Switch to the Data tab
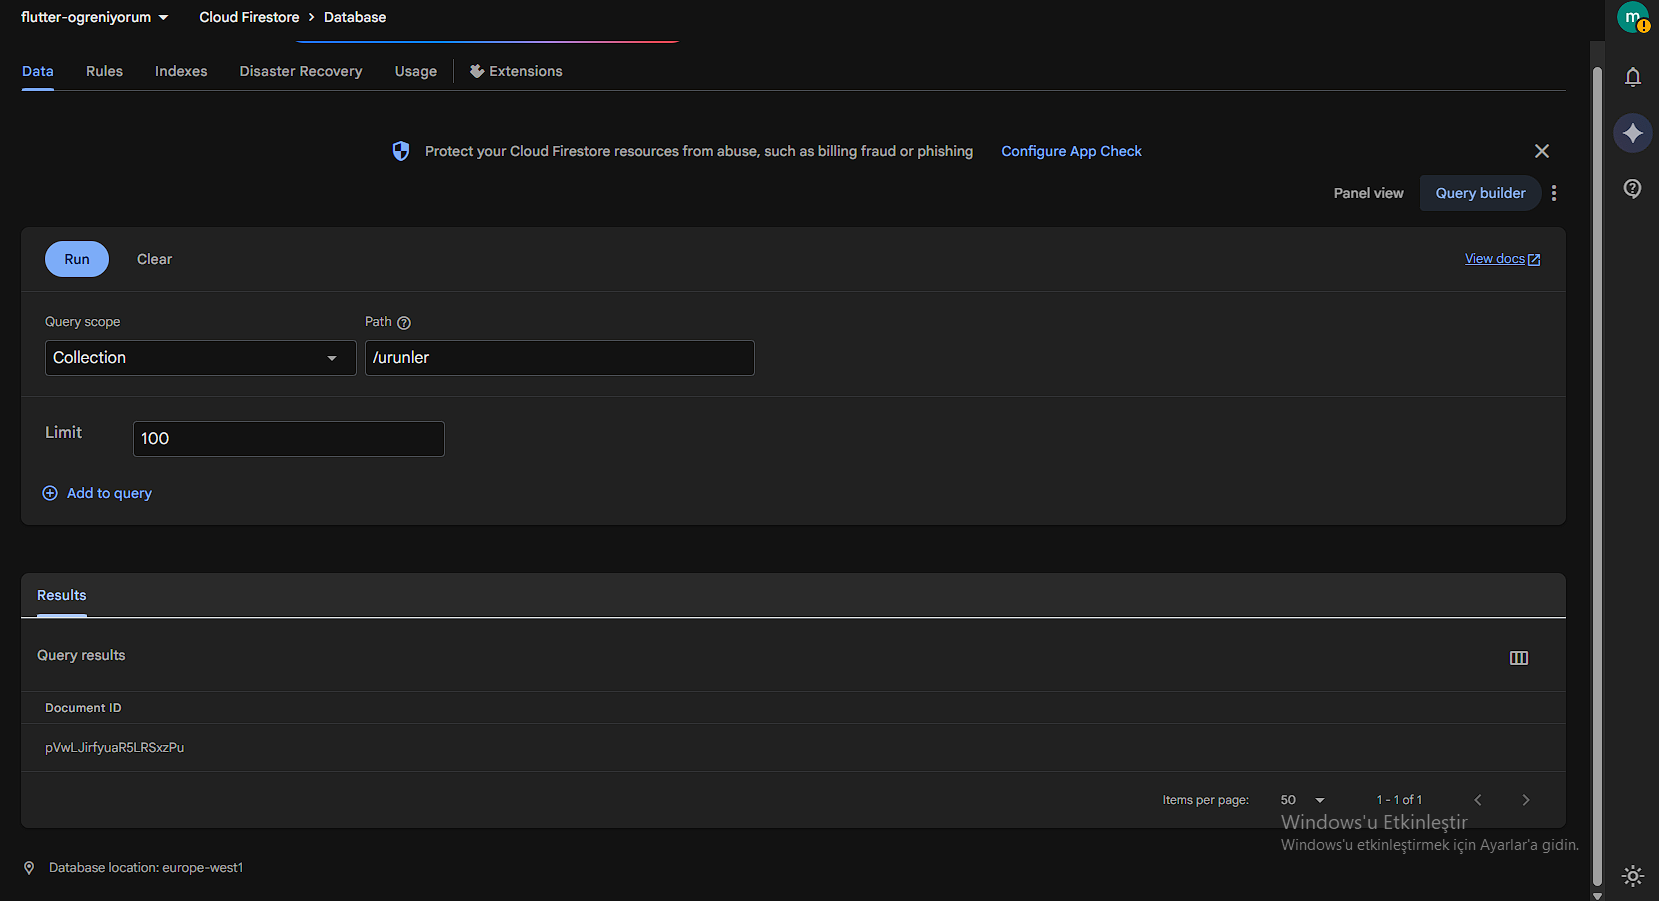 coord(38,71)
